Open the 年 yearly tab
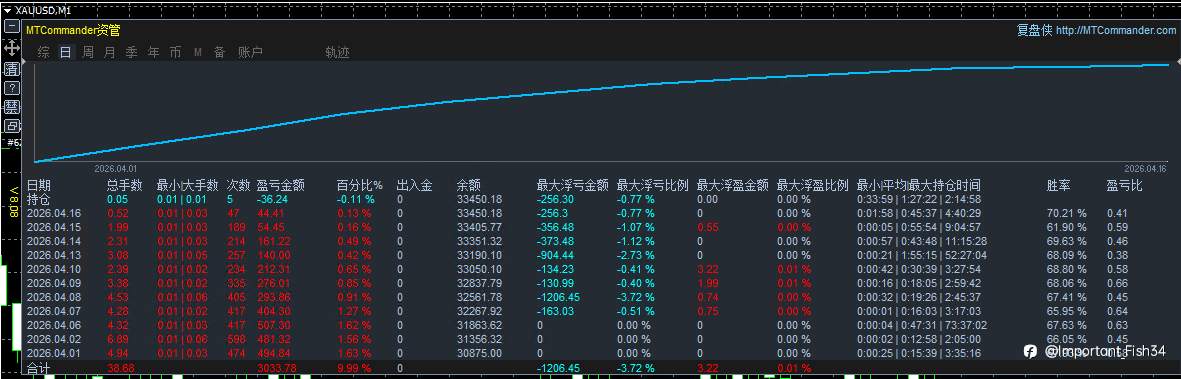1181x379 pixels. coord(154,53)
